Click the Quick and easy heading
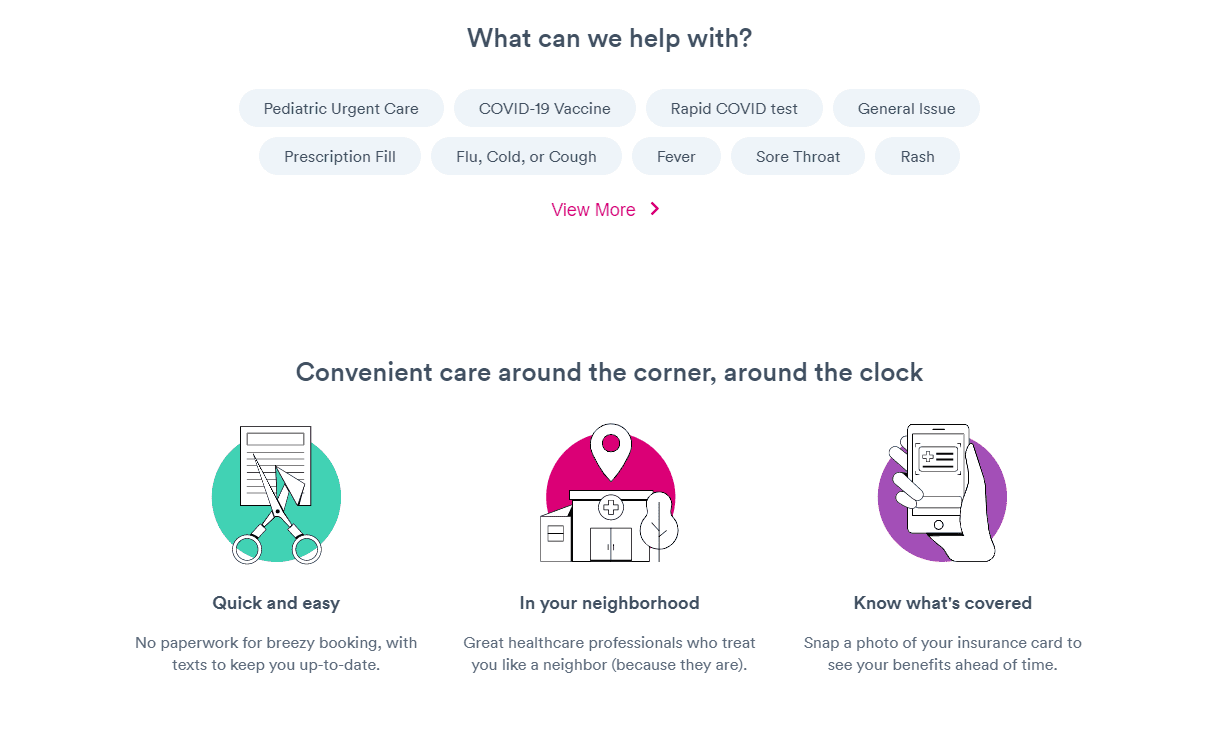1228x748 pixels. (276, 603)
